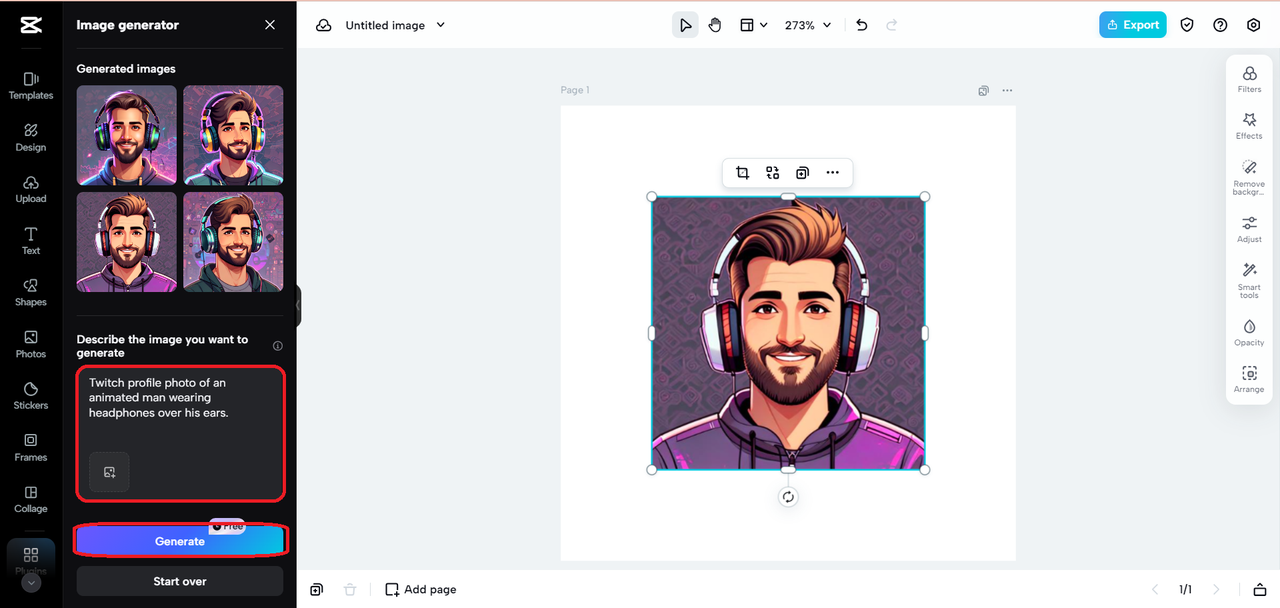Image resolution: width=1280 pixels, height=608 pixels.
Task: Open Effects in right panel
Action: click(1249, 126)
